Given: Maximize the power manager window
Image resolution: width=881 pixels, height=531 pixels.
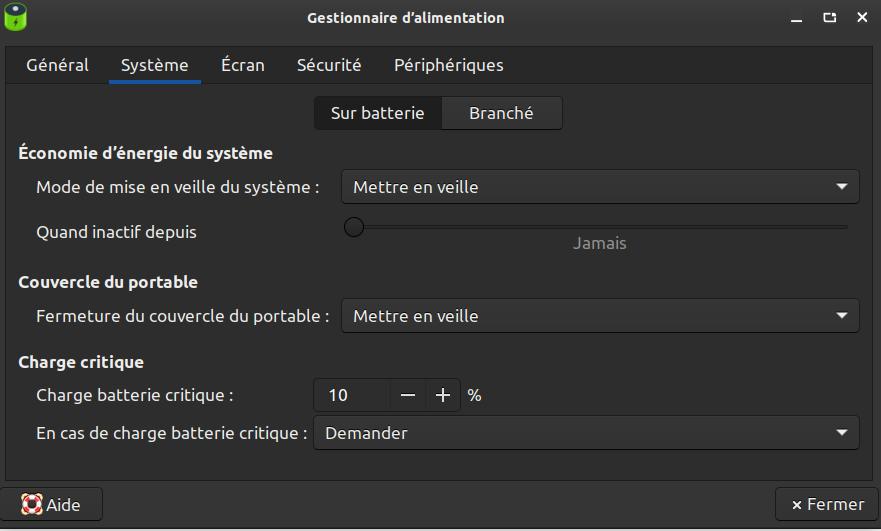Looking at the screenshot, I should tap(829, 18).
